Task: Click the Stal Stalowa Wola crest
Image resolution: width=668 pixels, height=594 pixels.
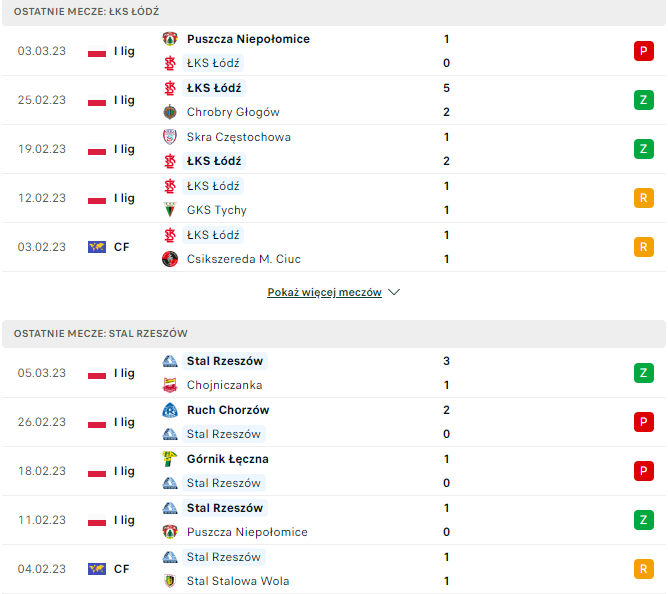Action: tap(169, 581)
